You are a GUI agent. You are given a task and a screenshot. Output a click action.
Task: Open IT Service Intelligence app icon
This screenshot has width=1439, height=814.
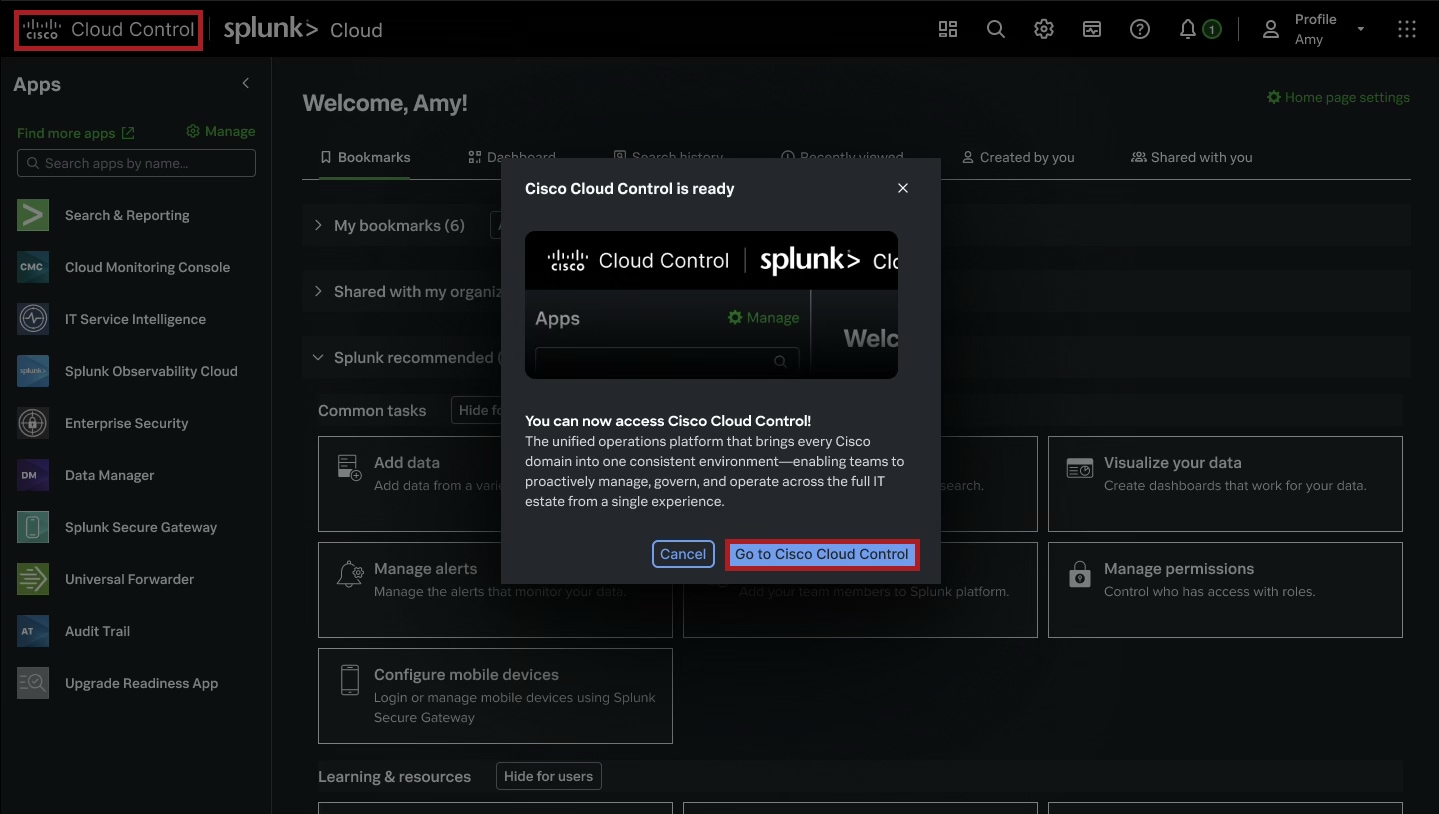33,319
